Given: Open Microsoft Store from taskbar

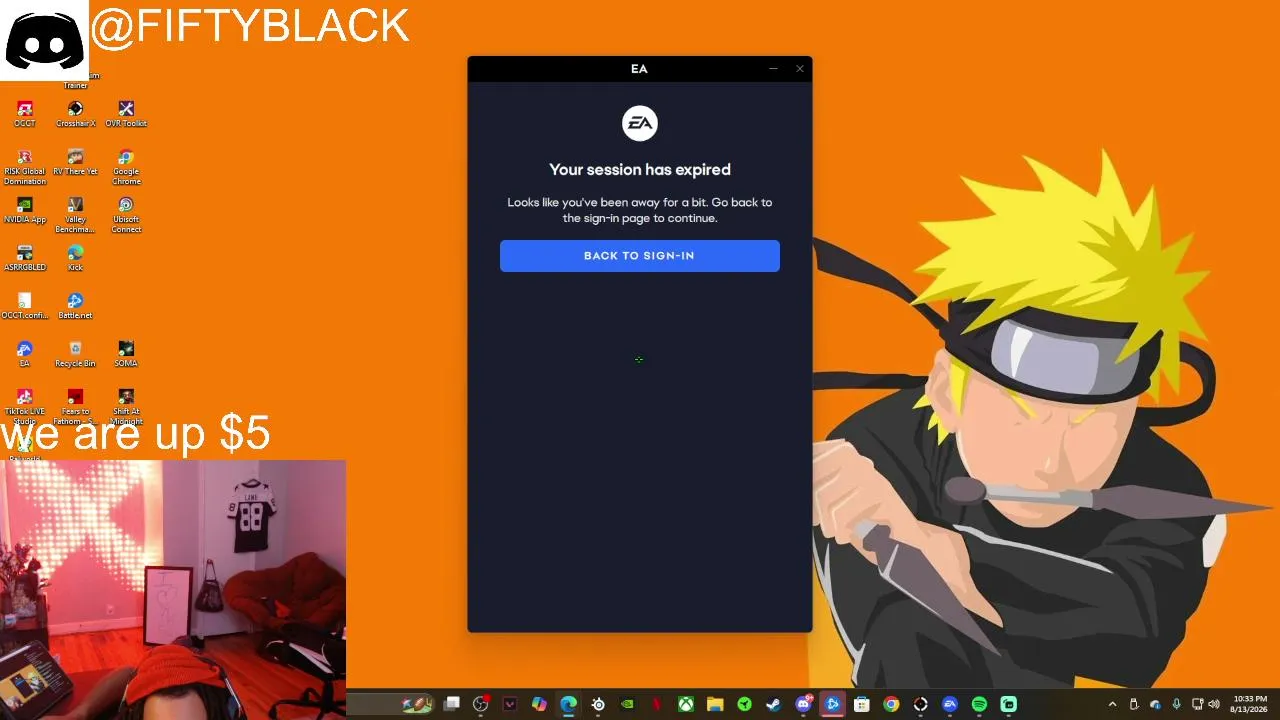Looking at the screenshot, I should [861, 704].
